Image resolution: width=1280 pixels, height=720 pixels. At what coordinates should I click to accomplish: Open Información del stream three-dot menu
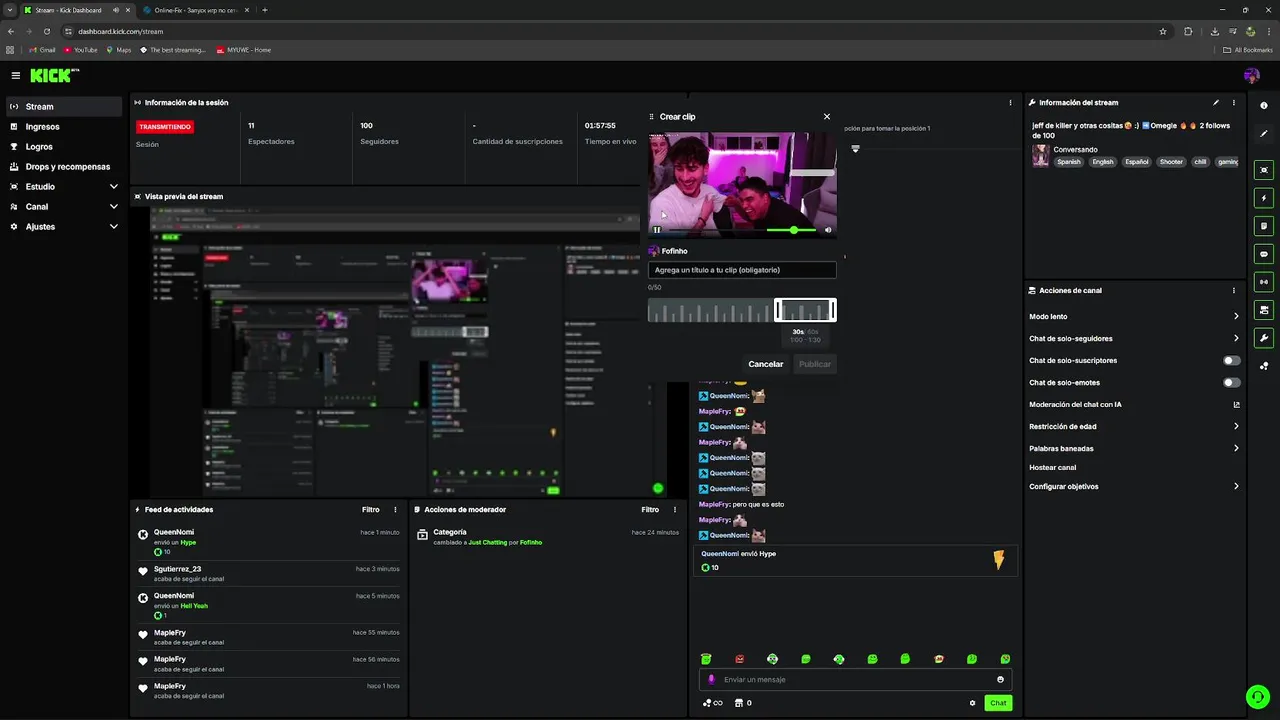[x=1234, y=103]
